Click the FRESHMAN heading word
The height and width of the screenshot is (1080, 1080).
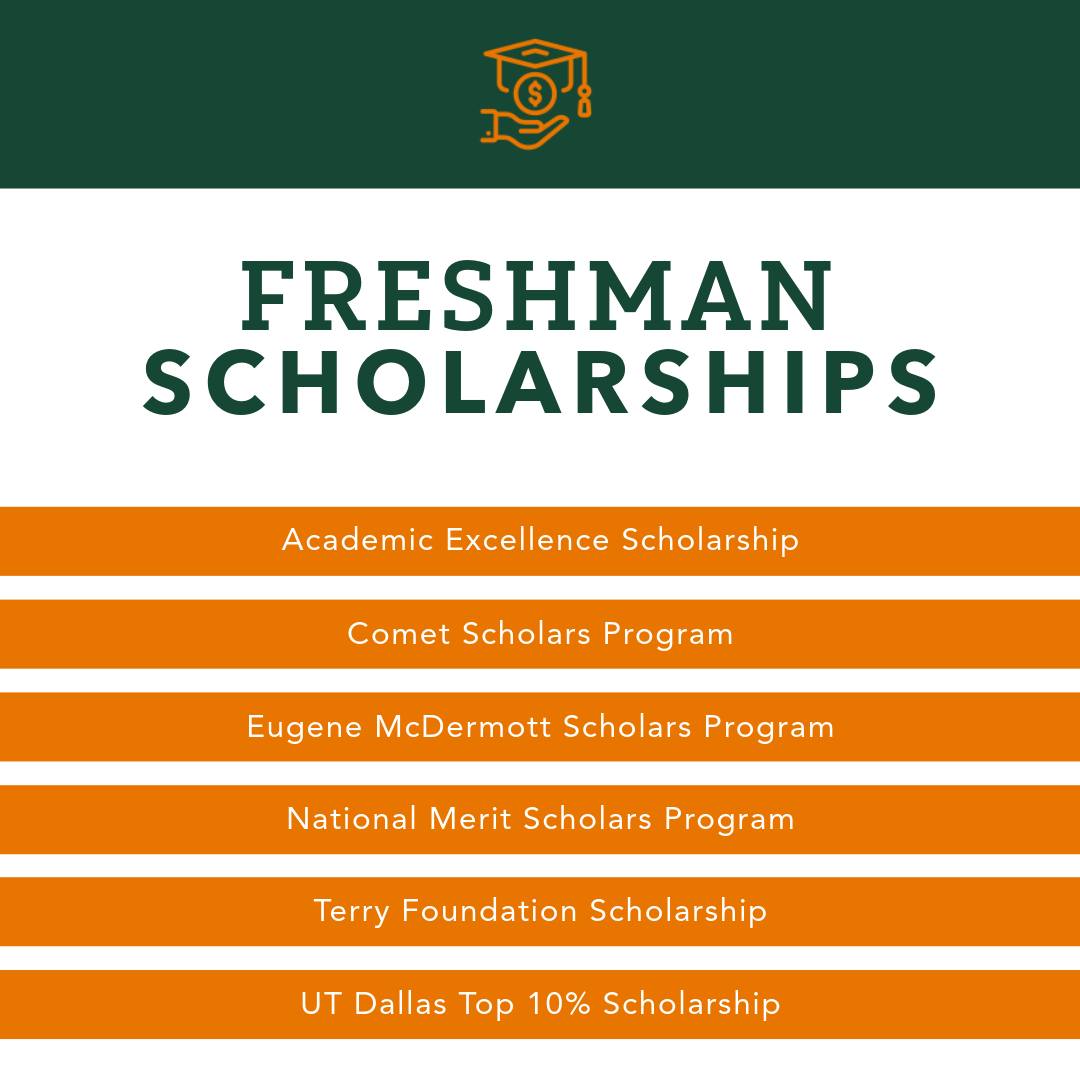tap(537, 295)
